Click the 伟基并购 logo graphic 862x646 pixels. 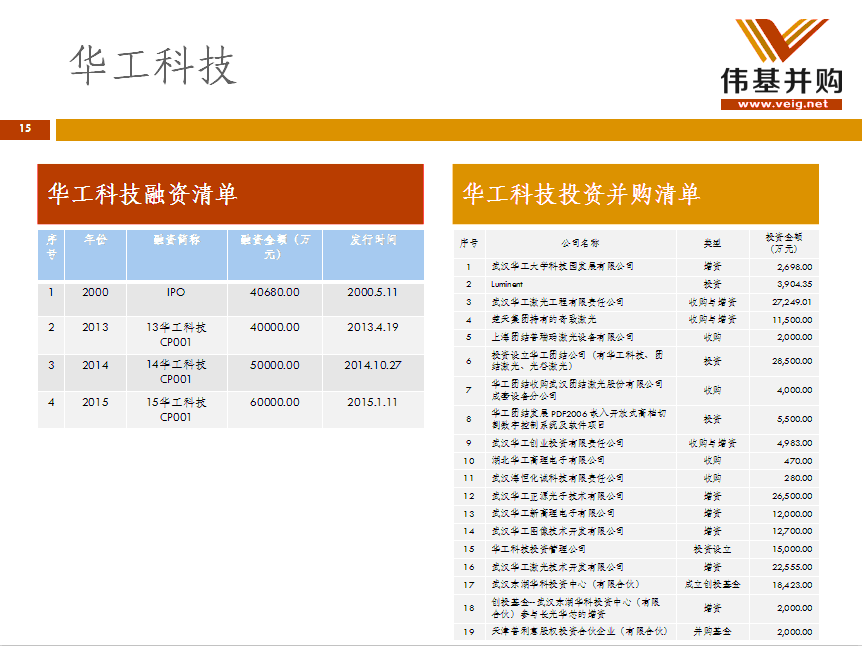[x=781, y=64]
